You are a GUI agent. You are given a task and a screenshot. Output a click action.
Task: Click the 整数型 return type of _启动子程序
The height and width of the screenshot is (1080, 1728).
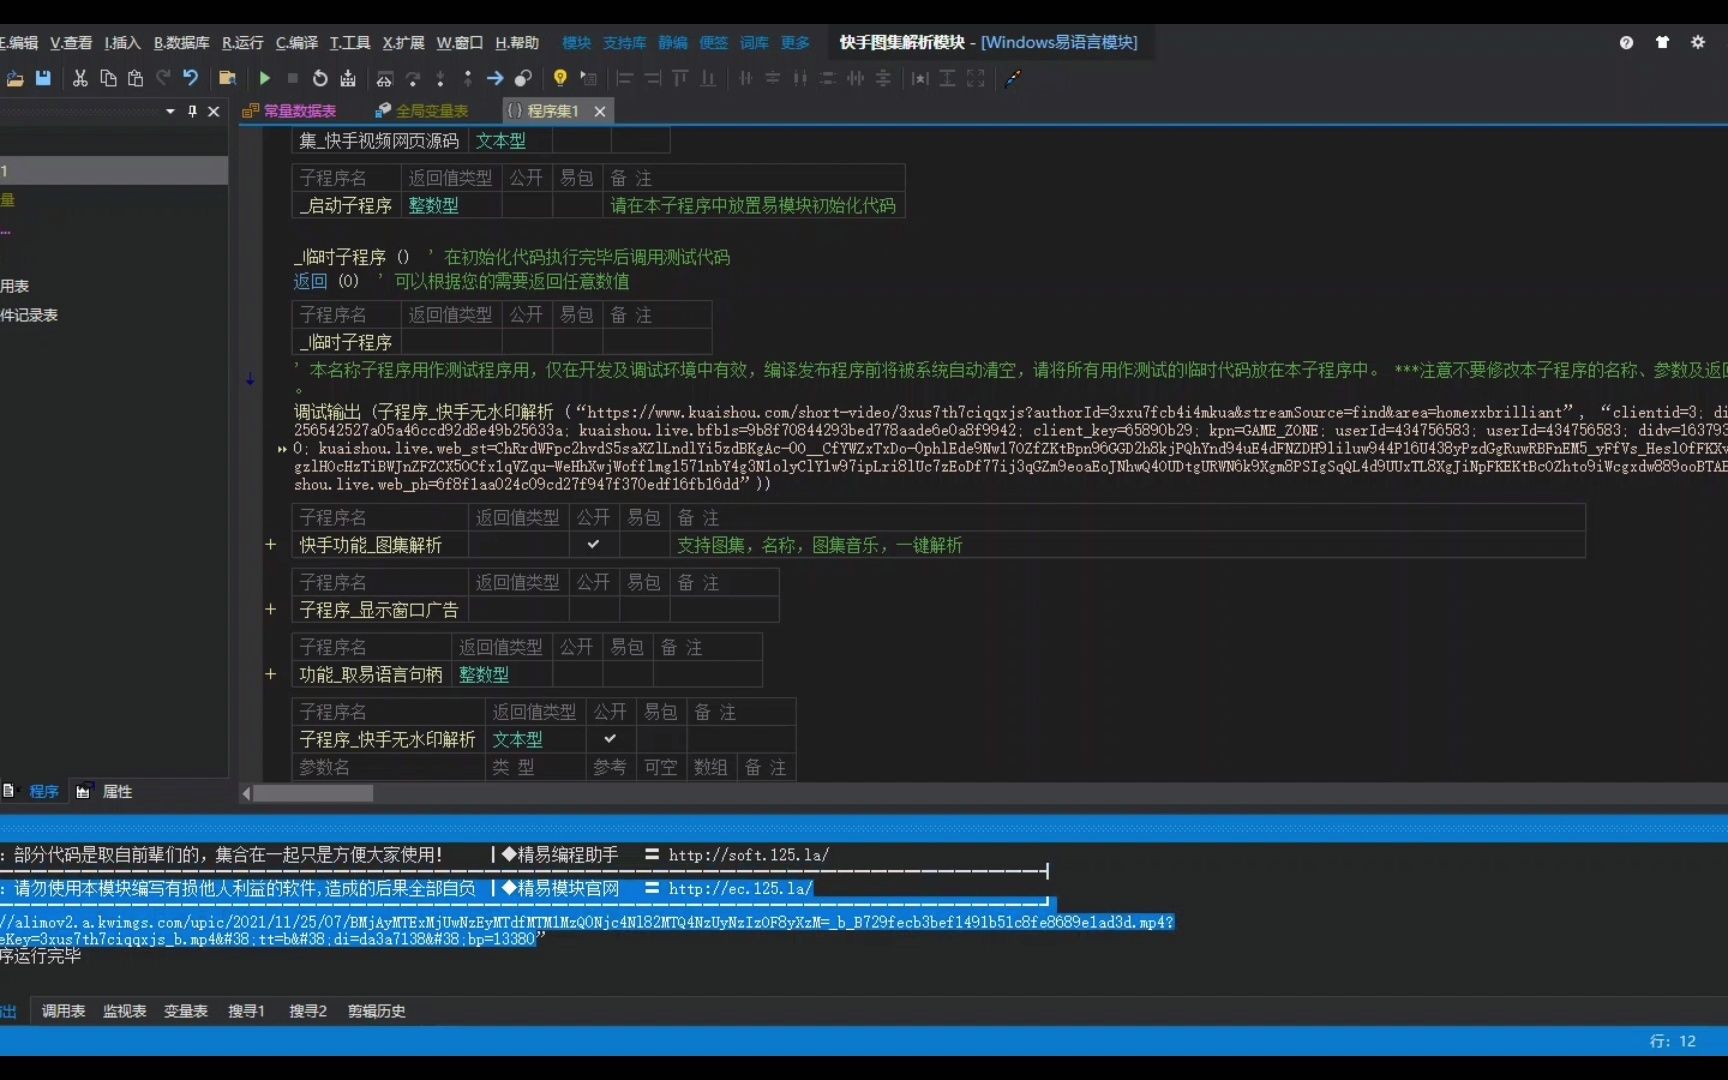pos(433,205)
